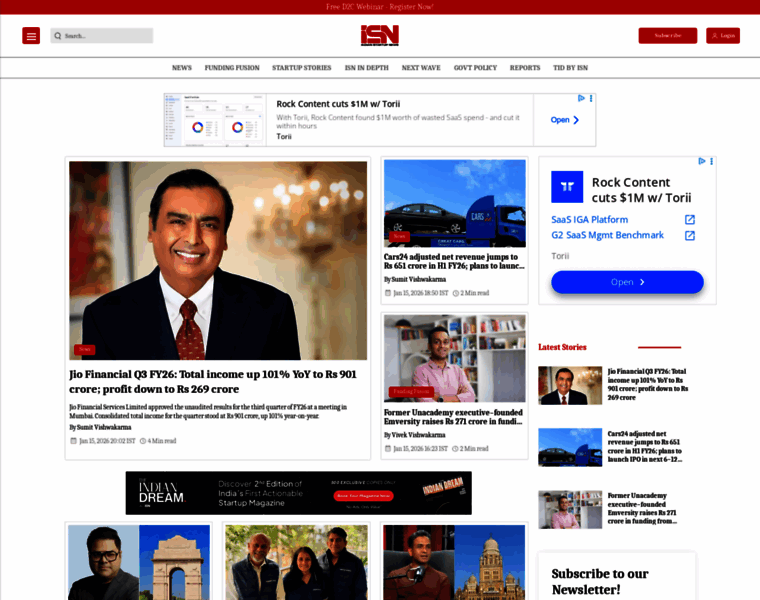Open the hamburger menu button
The image size is (760, 600).
click(x=31, y=36)
